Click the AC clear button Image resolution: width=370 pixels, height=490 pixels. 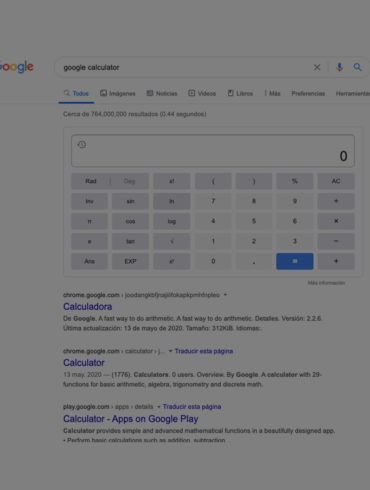pos(336,181)
